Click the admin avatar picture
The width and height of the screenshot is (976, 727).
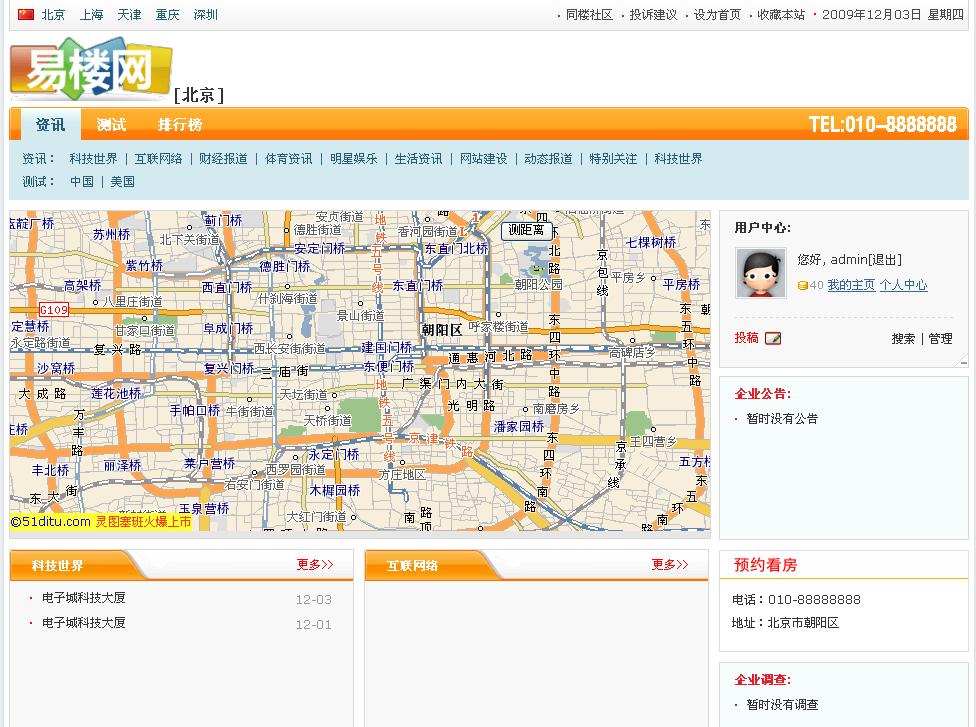[760, 272]
